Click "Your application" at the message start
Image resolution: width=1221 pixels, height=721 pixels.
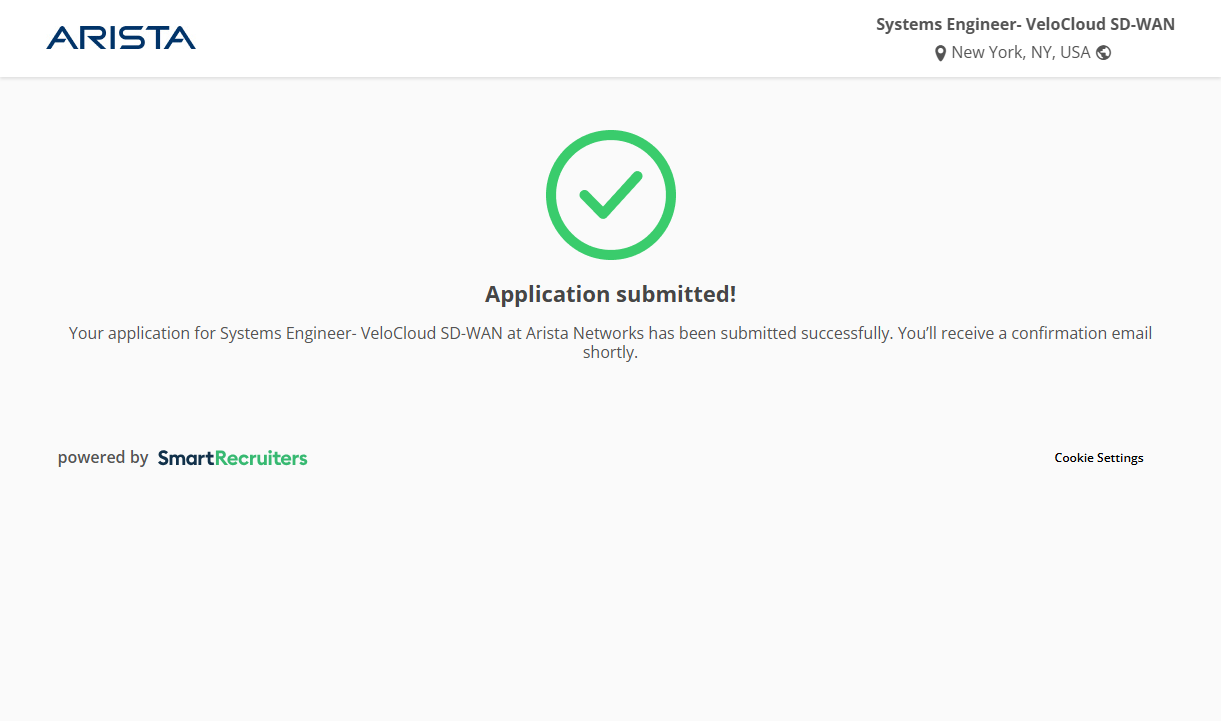pyautogui.click(x=124, y=333)
